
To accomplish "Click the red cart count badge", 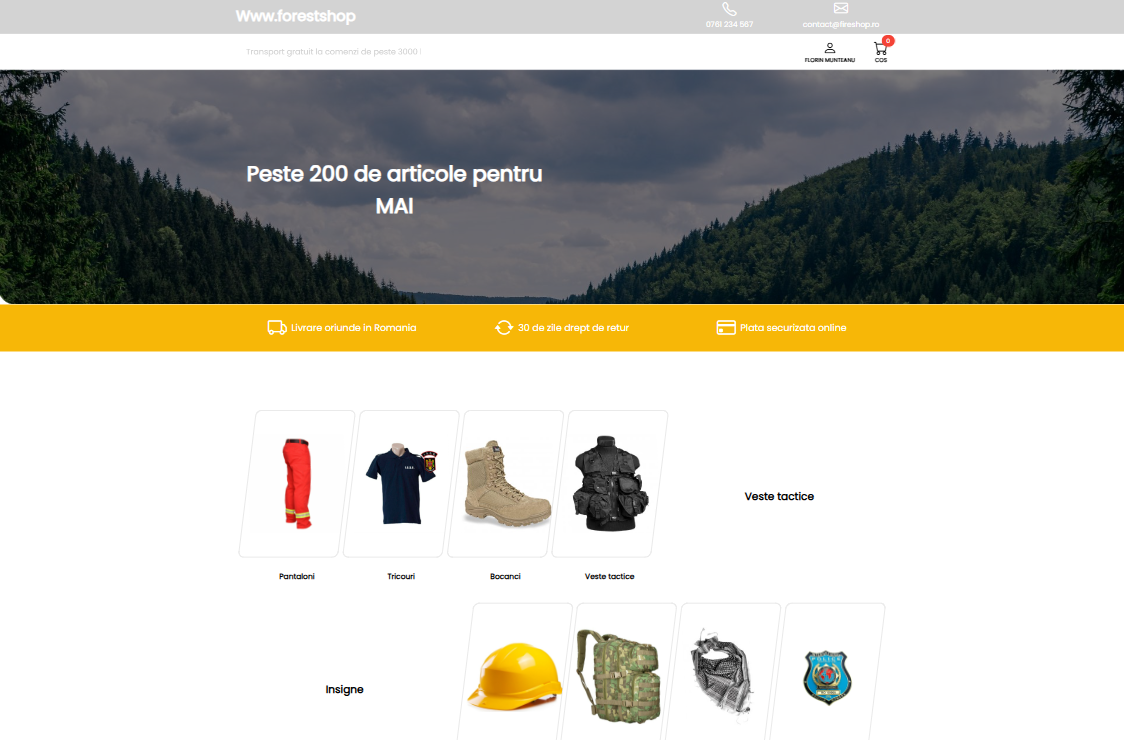I will coord(887,41).
